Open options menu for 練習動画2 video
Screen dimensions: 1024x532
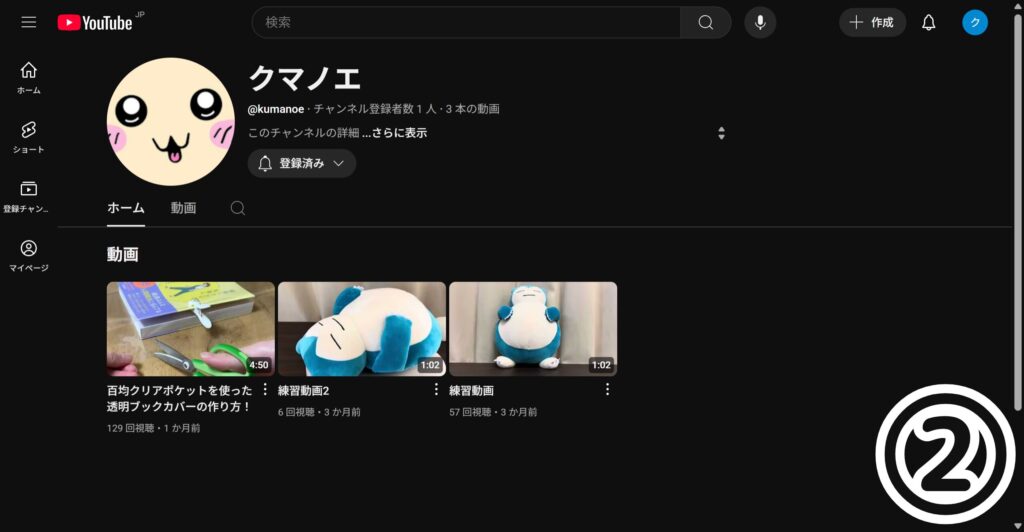(x=436, y=390)
